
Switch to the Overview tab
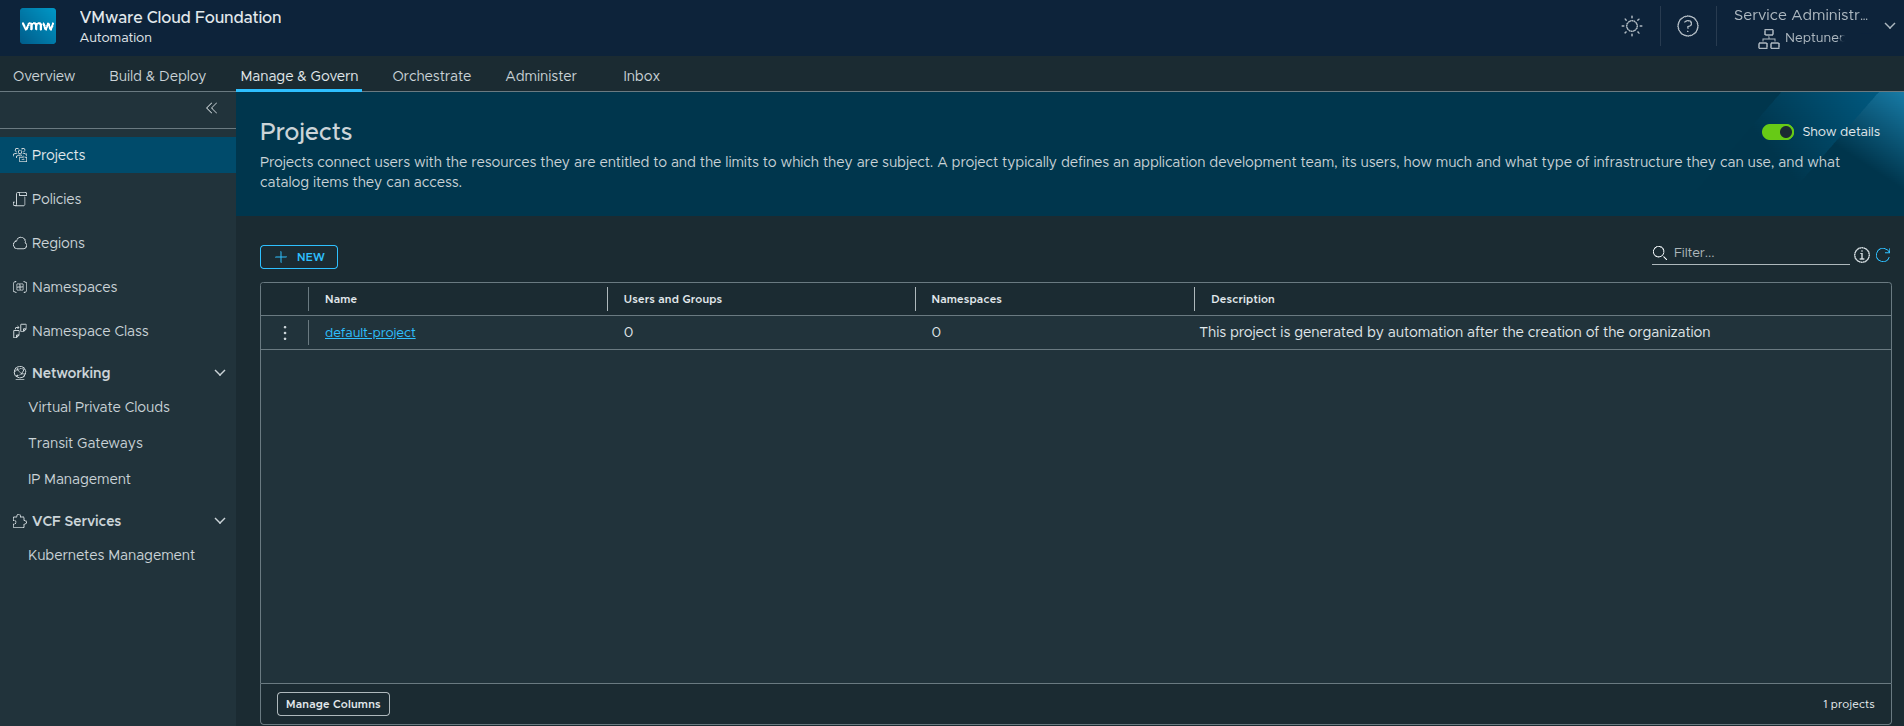point(44,76)
